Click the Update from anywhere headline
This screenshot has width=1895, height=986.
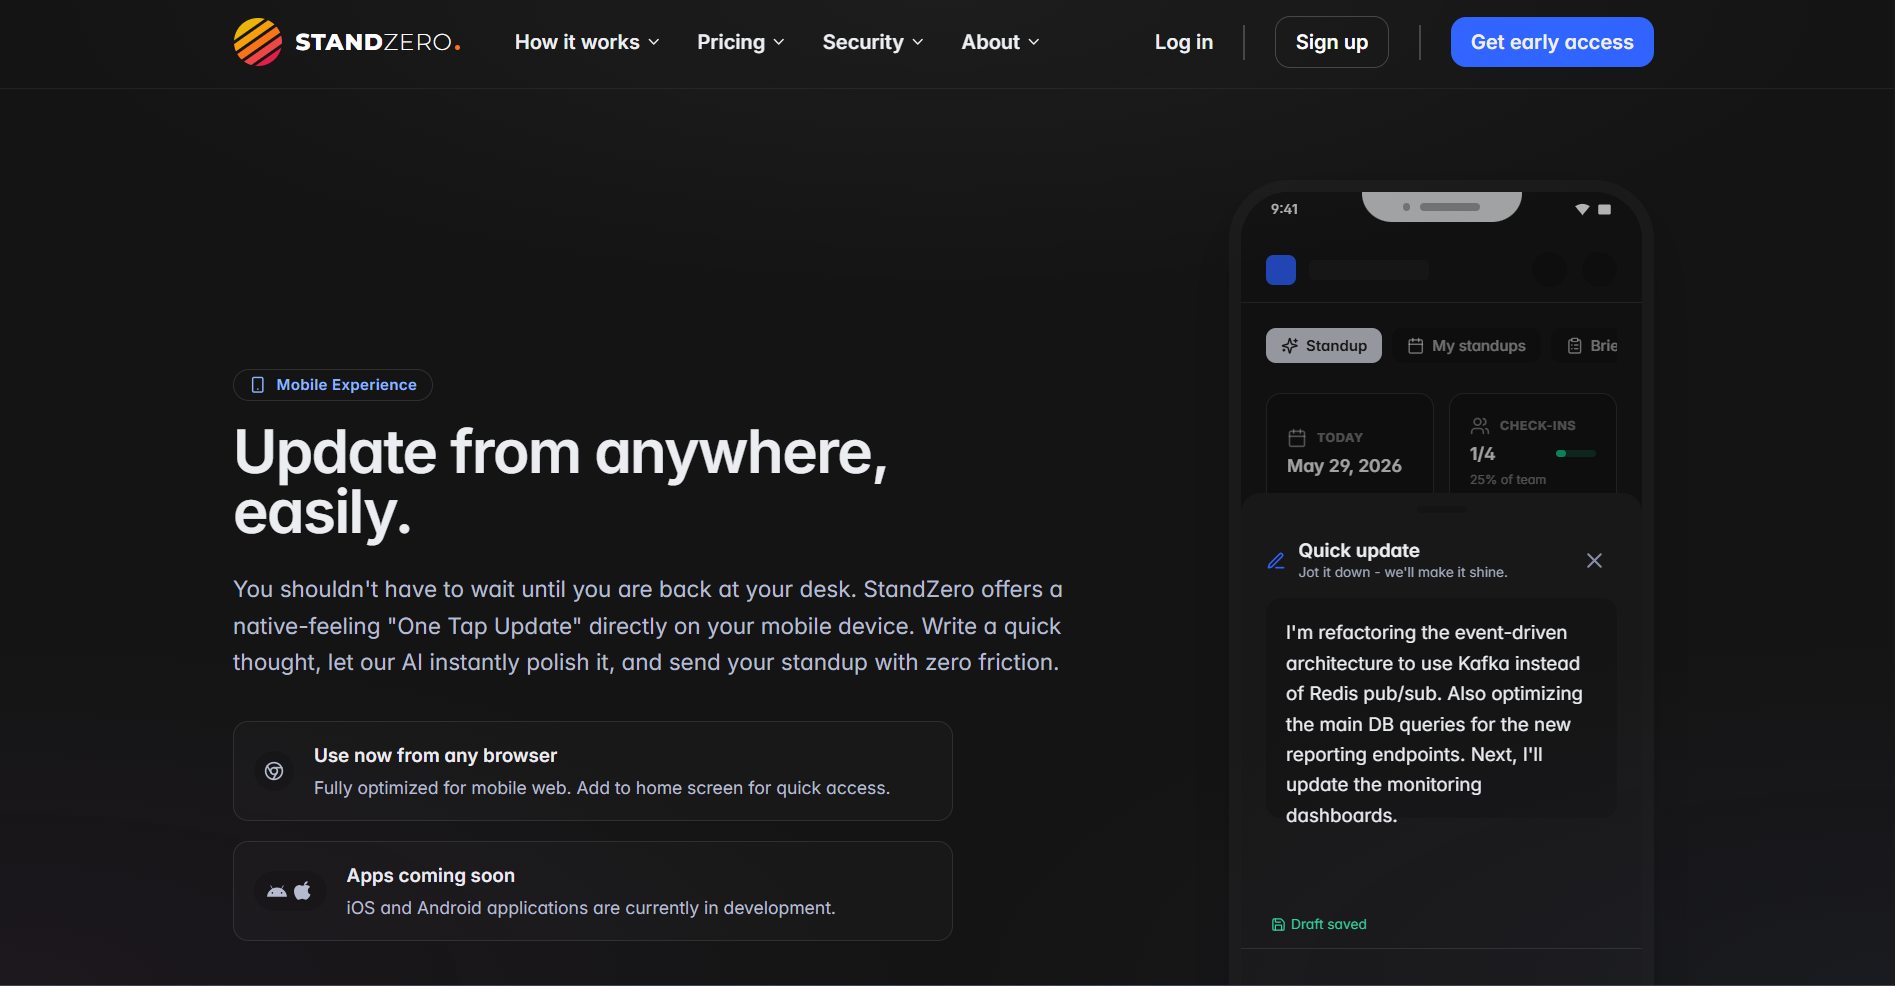click(560, 482)
